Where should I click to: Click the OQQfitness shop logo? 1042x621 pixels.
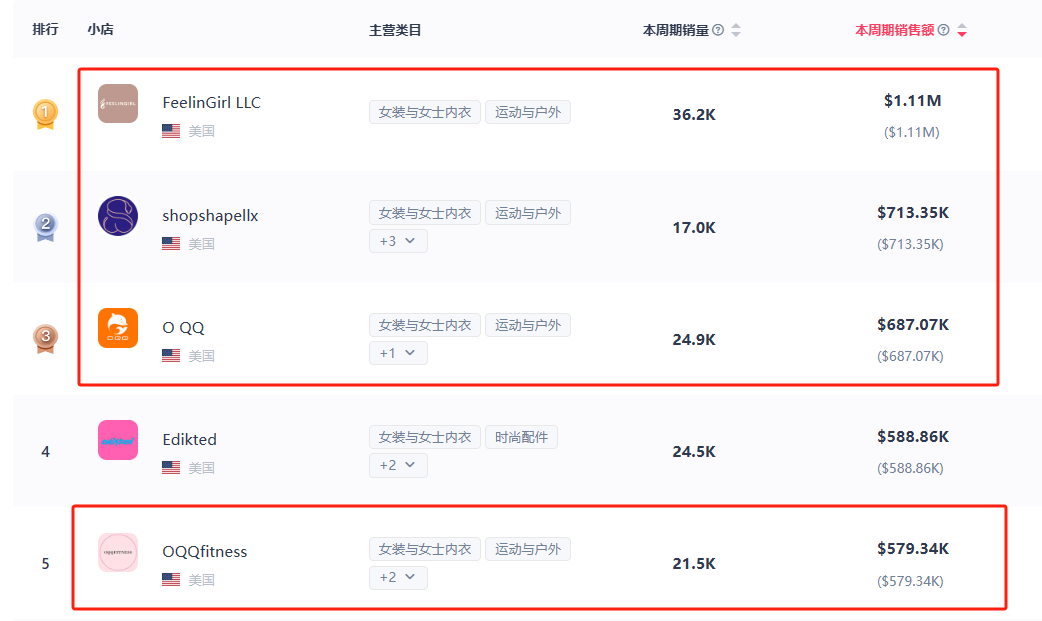pos(118,552)
